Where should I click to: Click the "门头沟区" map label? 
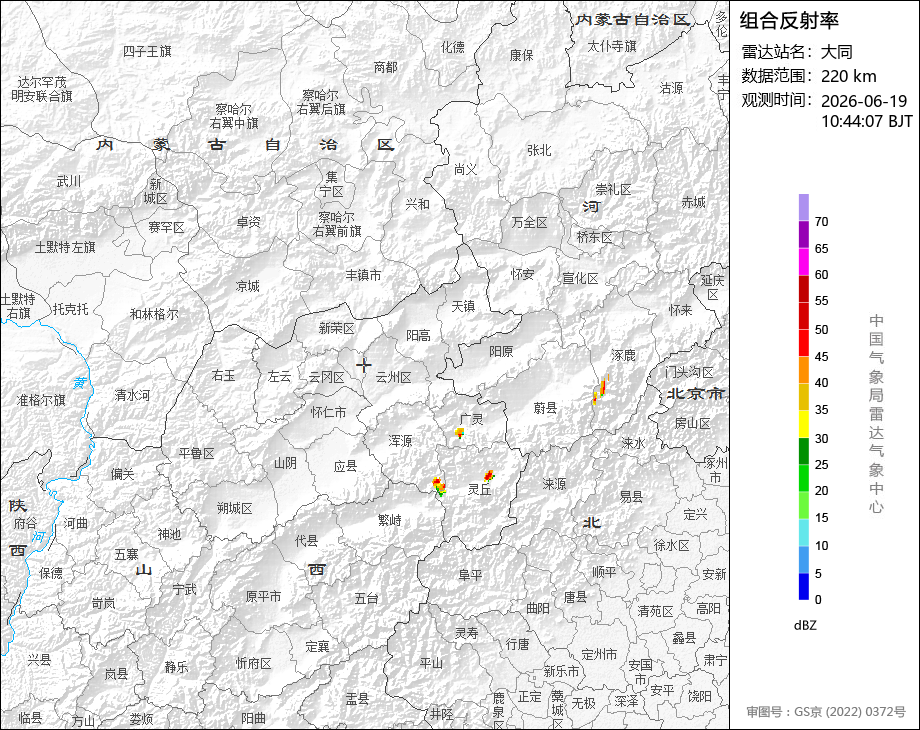[x=689, y=372]
